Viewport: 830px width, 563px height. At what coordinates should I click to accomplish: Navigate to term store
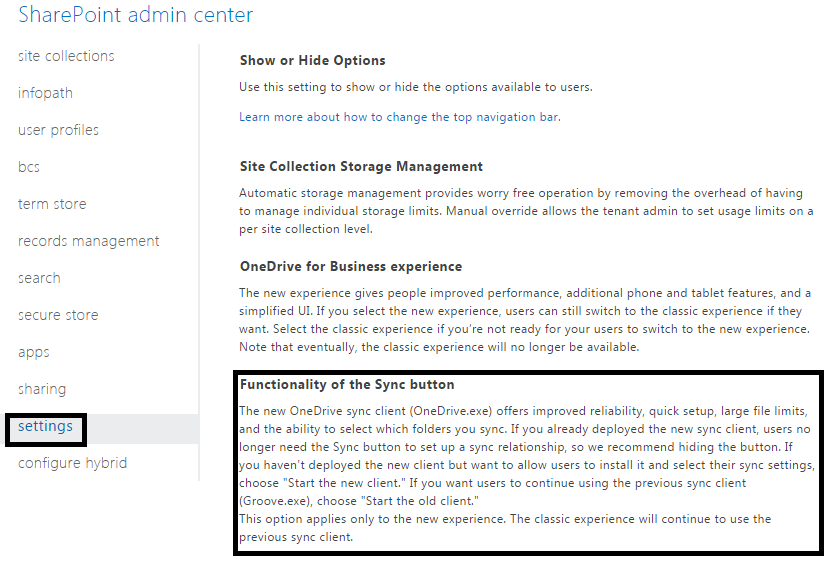[52, 204]
